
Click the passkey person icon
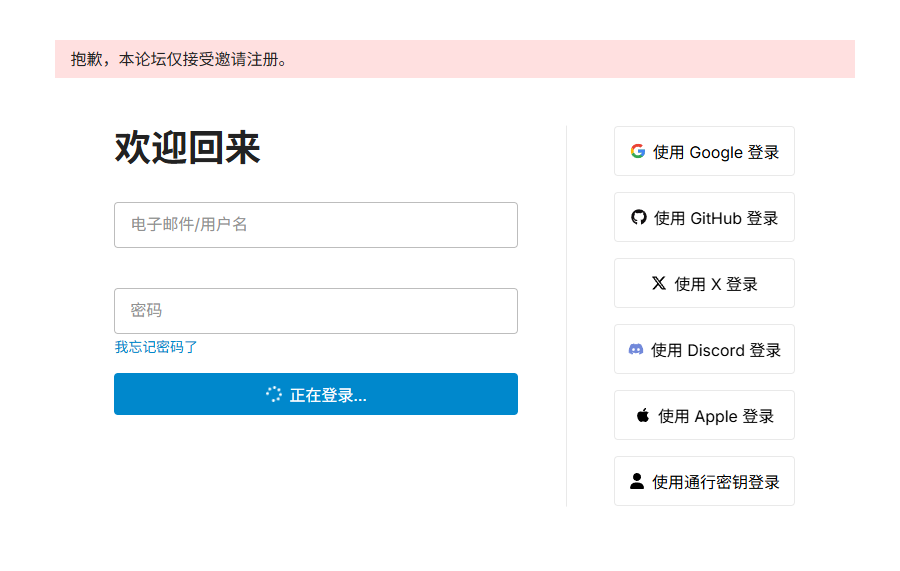tap(637, 481)
